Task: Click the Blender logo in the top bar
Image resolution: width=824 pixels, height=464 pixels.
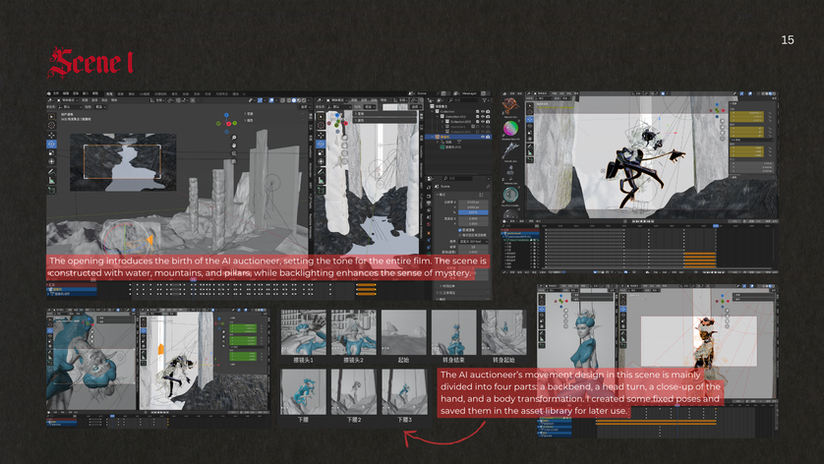Action: [49, 94]
